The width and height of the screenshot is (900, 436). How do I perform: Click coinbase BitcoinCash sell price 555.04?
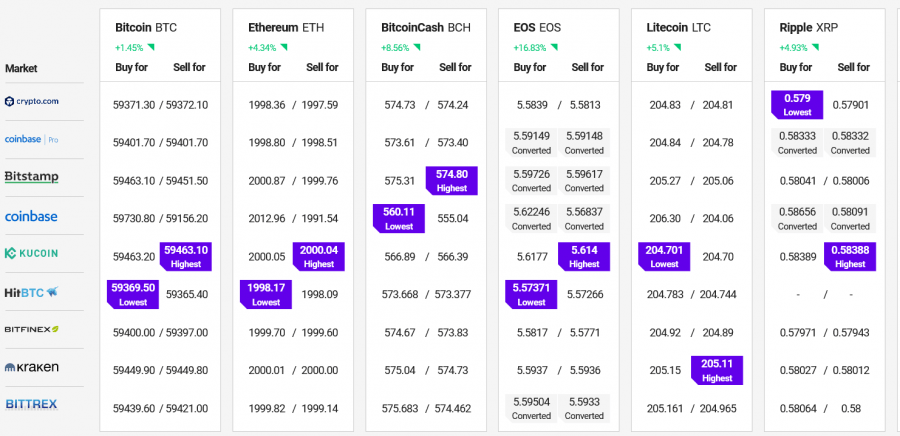[x=453, y=219]
